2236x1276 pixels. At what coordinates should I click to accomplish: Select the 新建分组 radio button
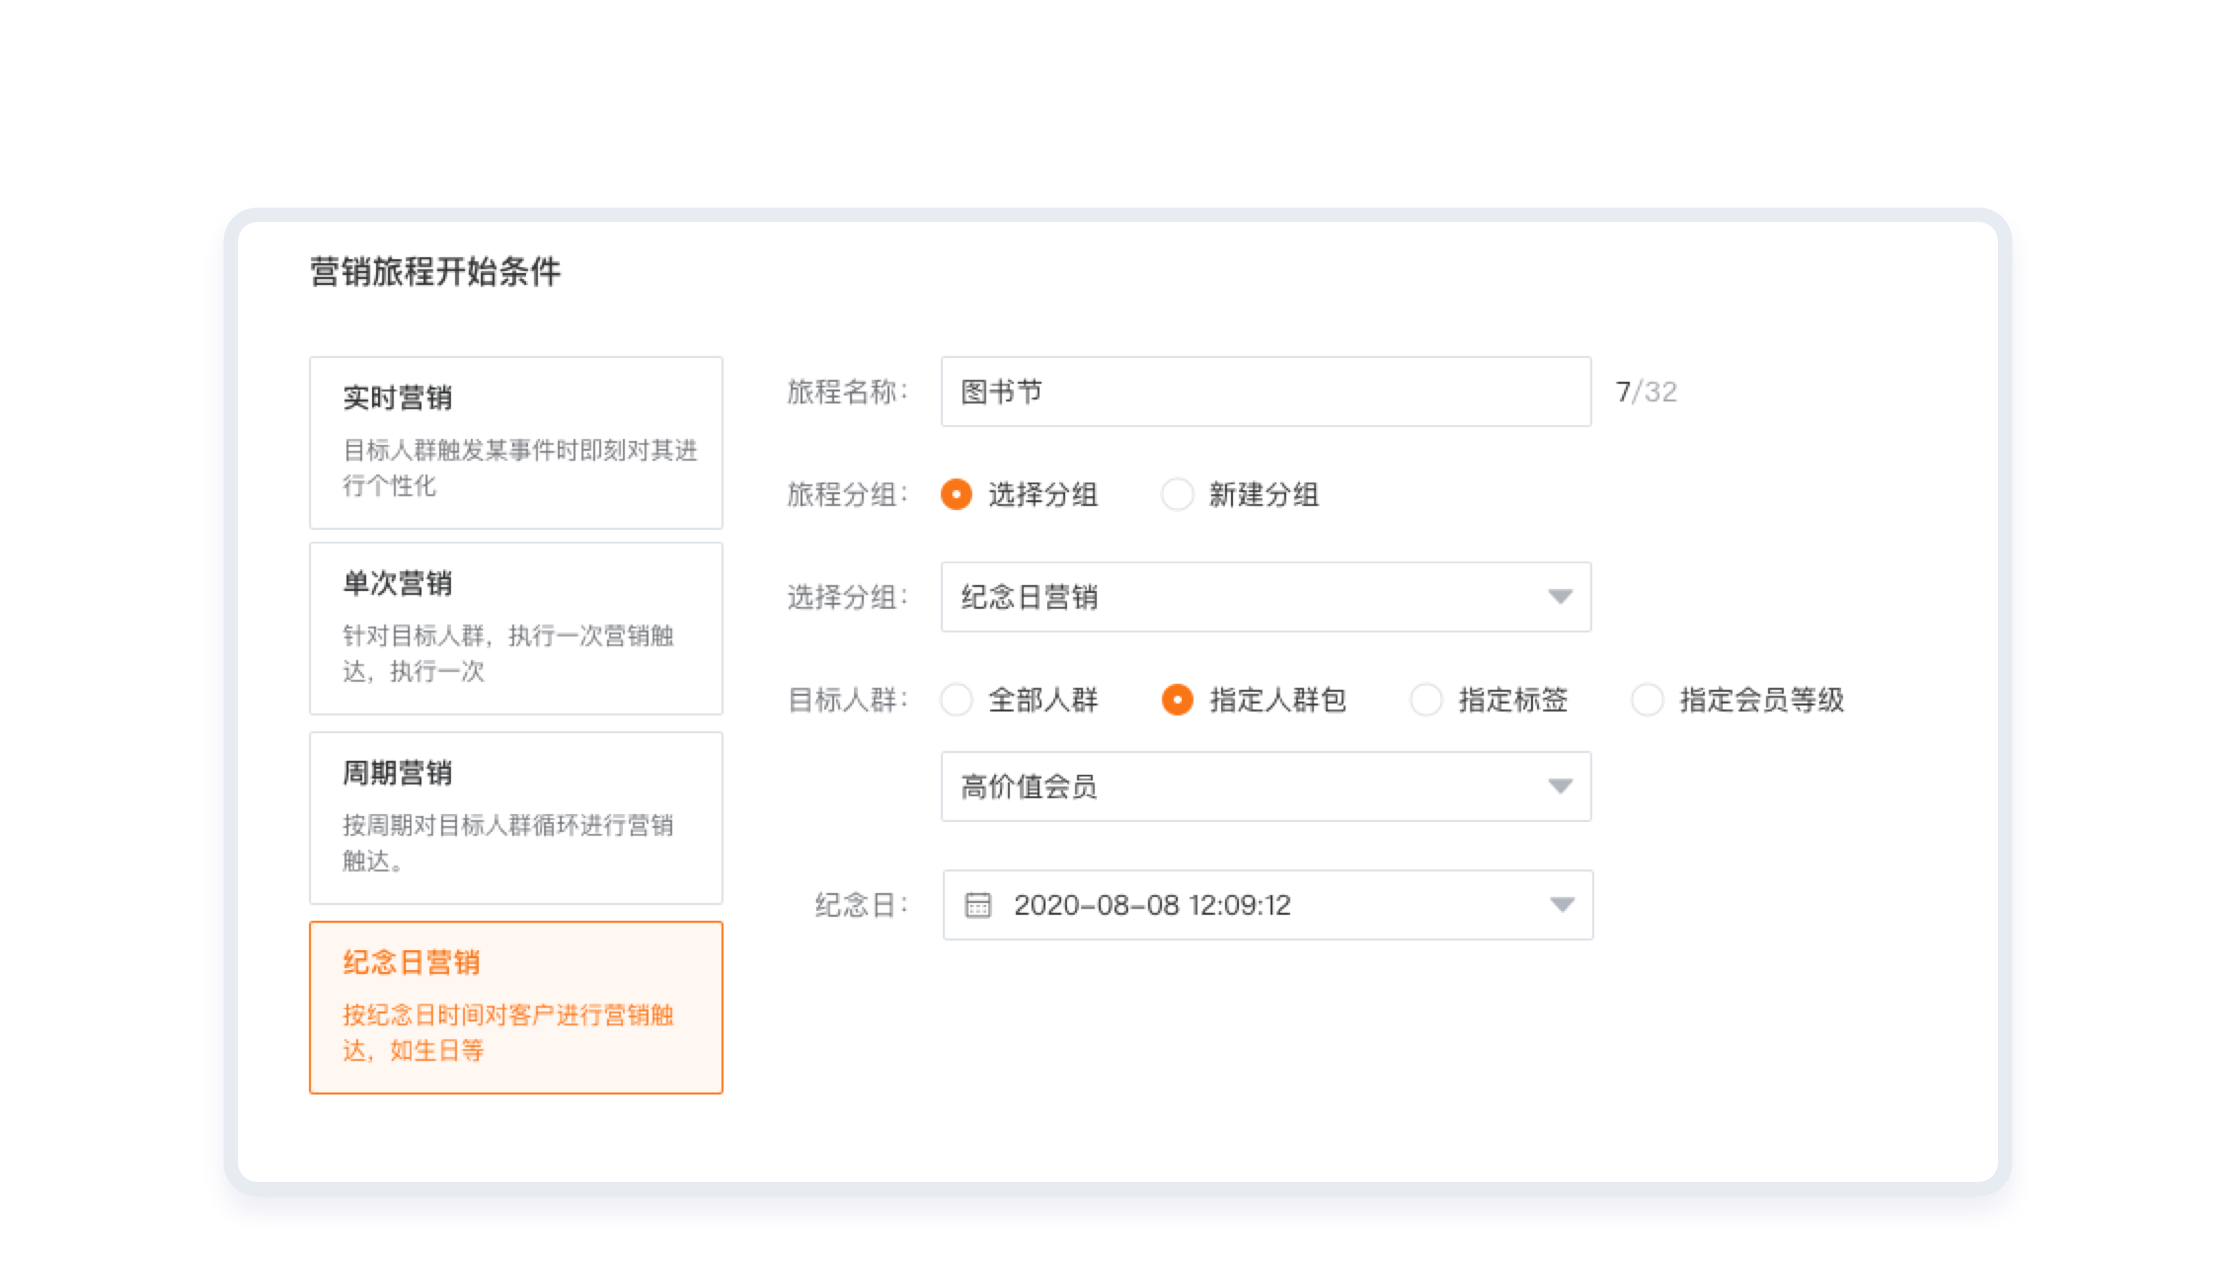pyautogui.click(x=1177, y=495)
